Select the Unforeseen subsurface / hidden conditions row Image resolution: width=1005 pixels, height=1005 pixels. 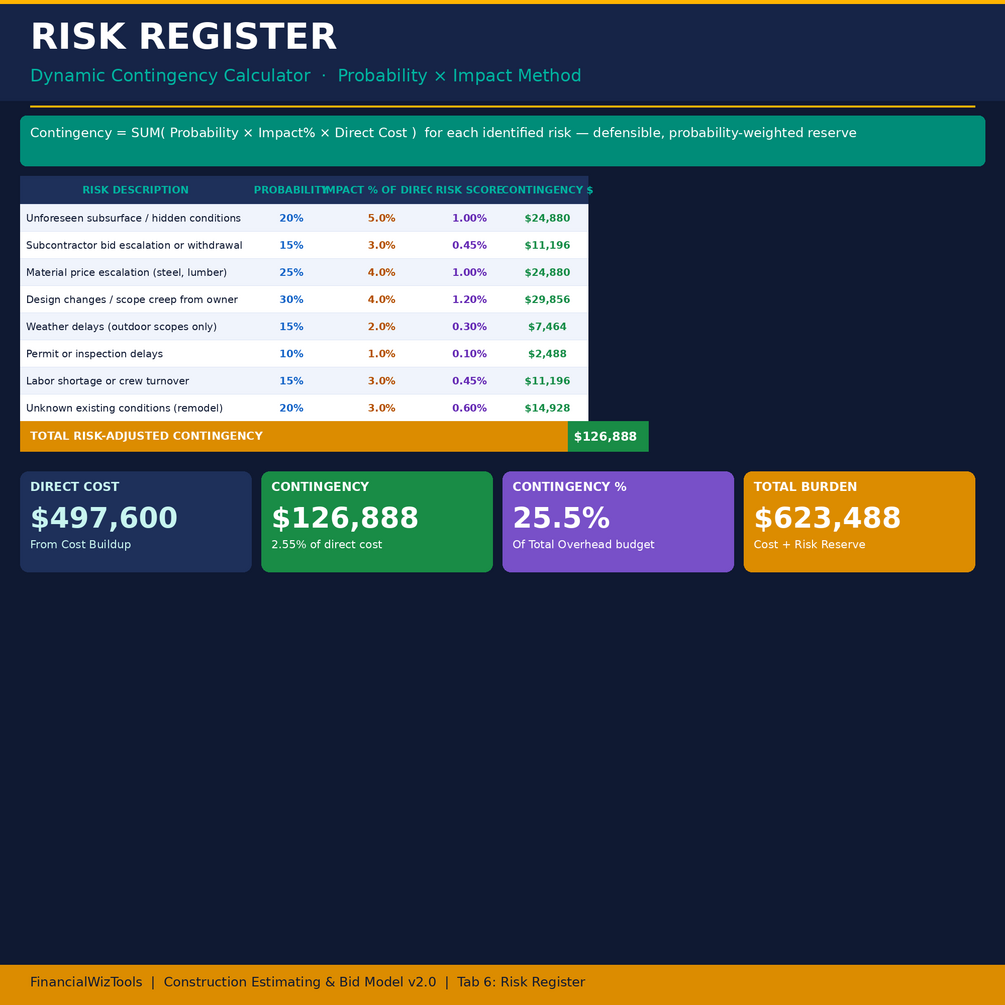304,218
